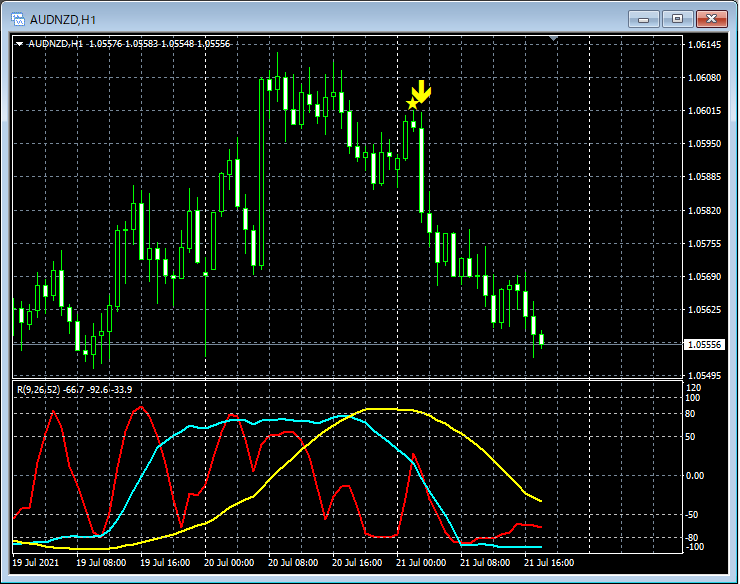Select the yellow star marker on chart
This screenshot has height=584, width=740.
pyautogui.click(x=412, y=103)
